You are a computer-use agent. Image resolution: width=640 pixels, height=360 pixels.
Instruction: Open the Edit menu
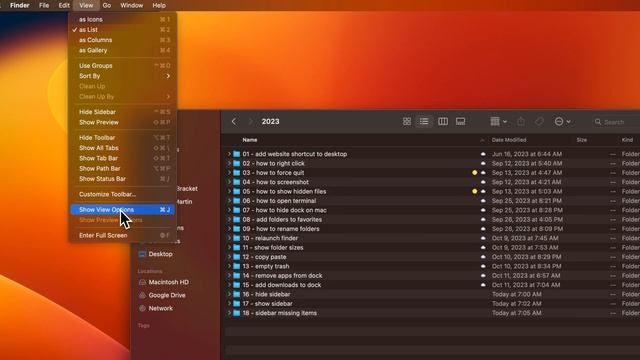pos(64,5)
